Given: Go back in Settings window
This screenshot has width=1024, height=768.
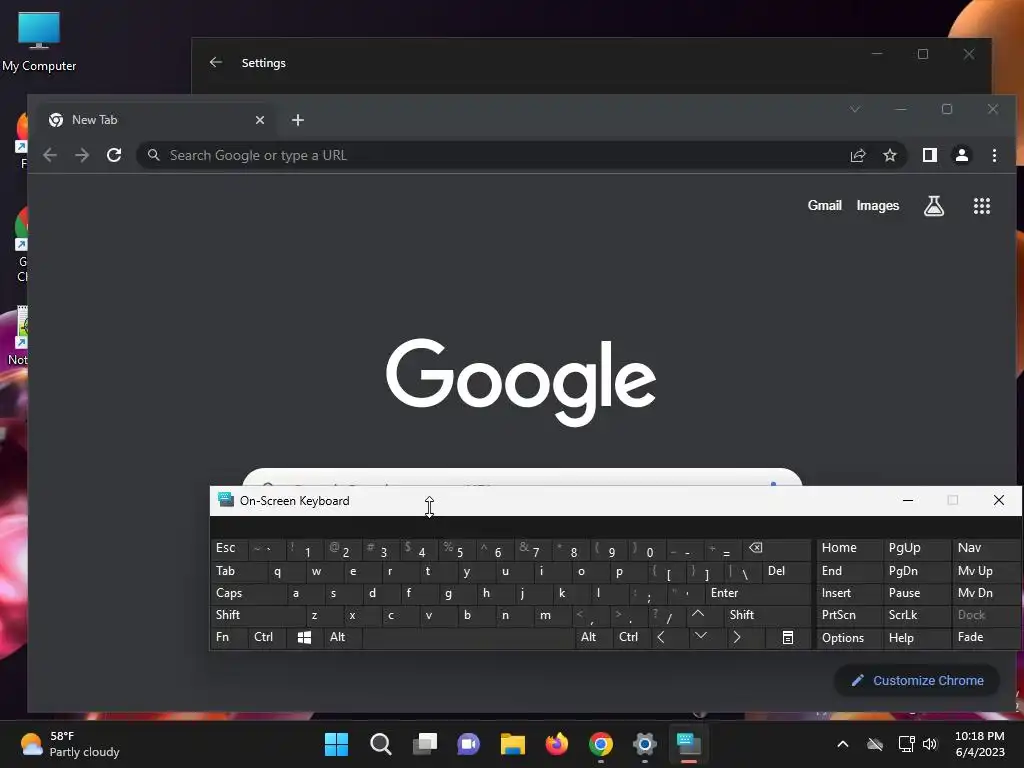Looking at the screenshot, I should [216, 62].
